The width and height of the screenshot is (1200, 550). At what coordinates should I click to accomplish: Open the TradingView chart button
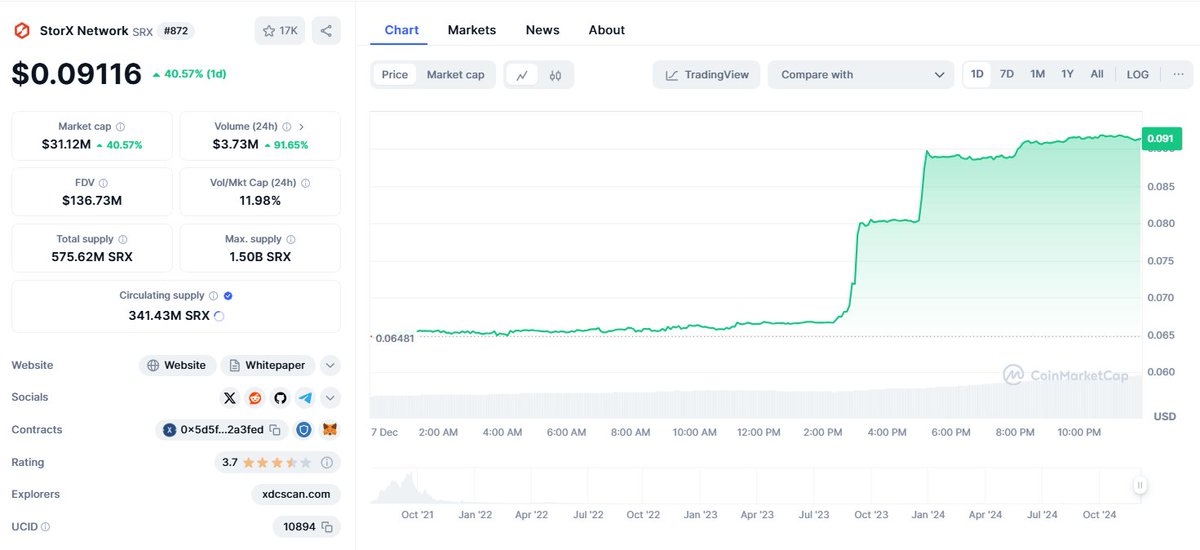point(707,75)
